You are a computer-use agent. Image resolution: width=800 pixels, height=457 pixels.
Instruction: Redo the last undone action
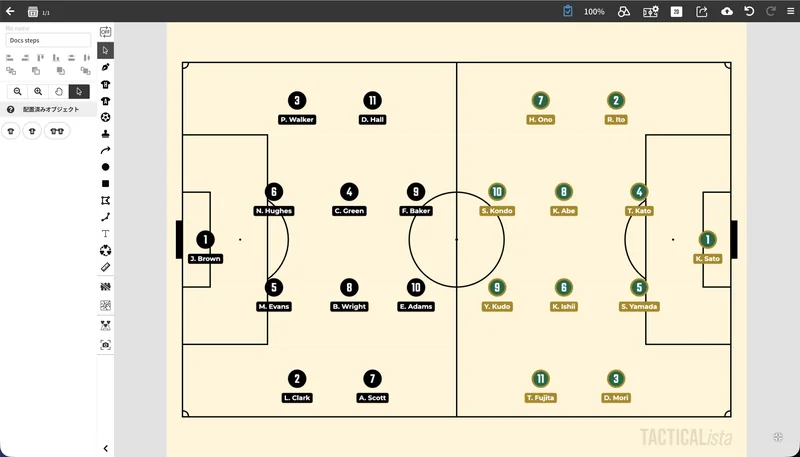pyautogui.click(x=771, y=11)
